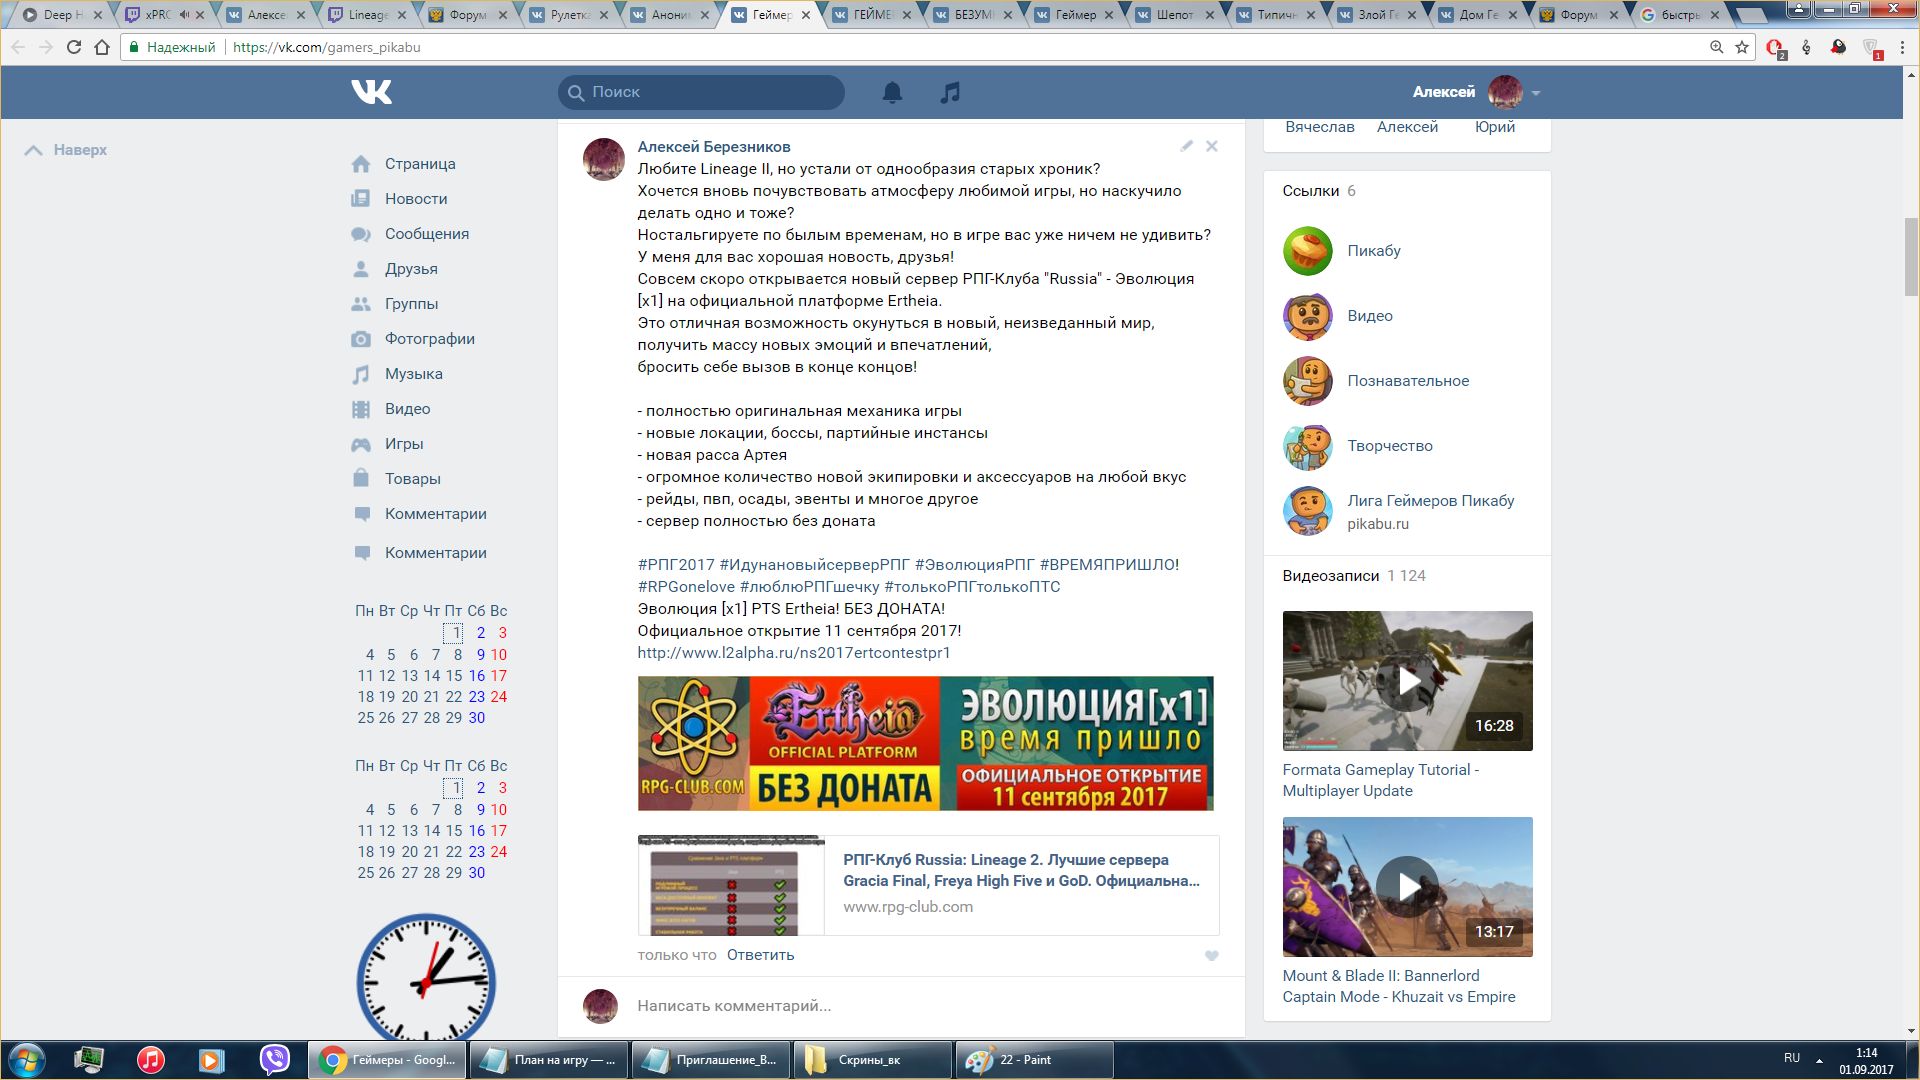Click the RU language indicator
1920x1080 pixels.
(1792, 1058)
